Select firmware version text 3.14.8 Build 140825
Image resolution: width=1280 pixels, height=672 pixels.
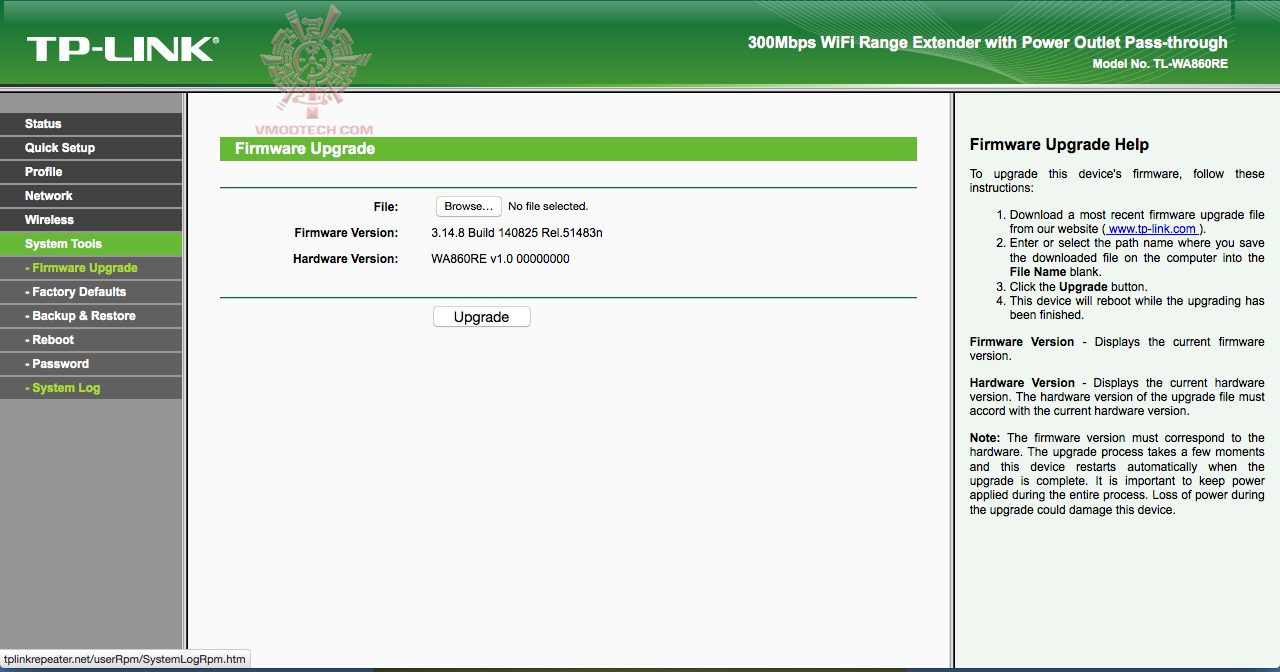pyautogui.click(x=517, y=233)
